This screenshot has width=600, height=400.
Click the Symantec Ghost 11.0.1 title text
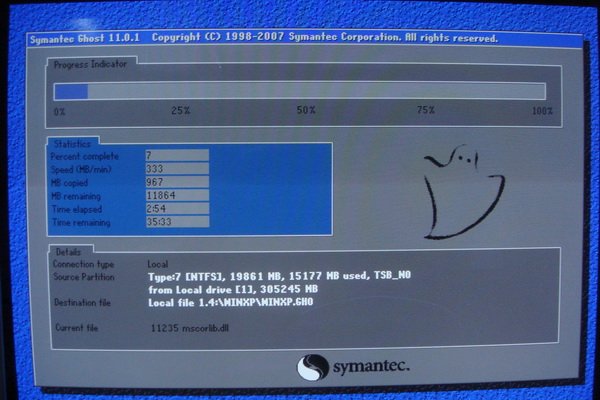(85, 39)
